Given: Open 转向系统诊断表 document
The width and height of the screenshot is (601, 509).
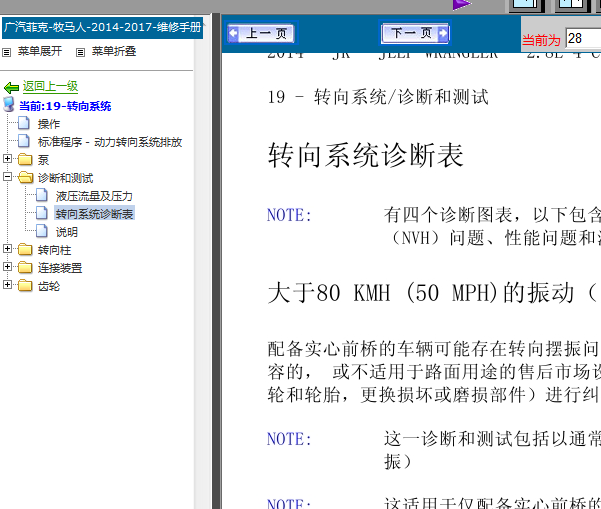Looking at the screenshot, I should point(94,214).
